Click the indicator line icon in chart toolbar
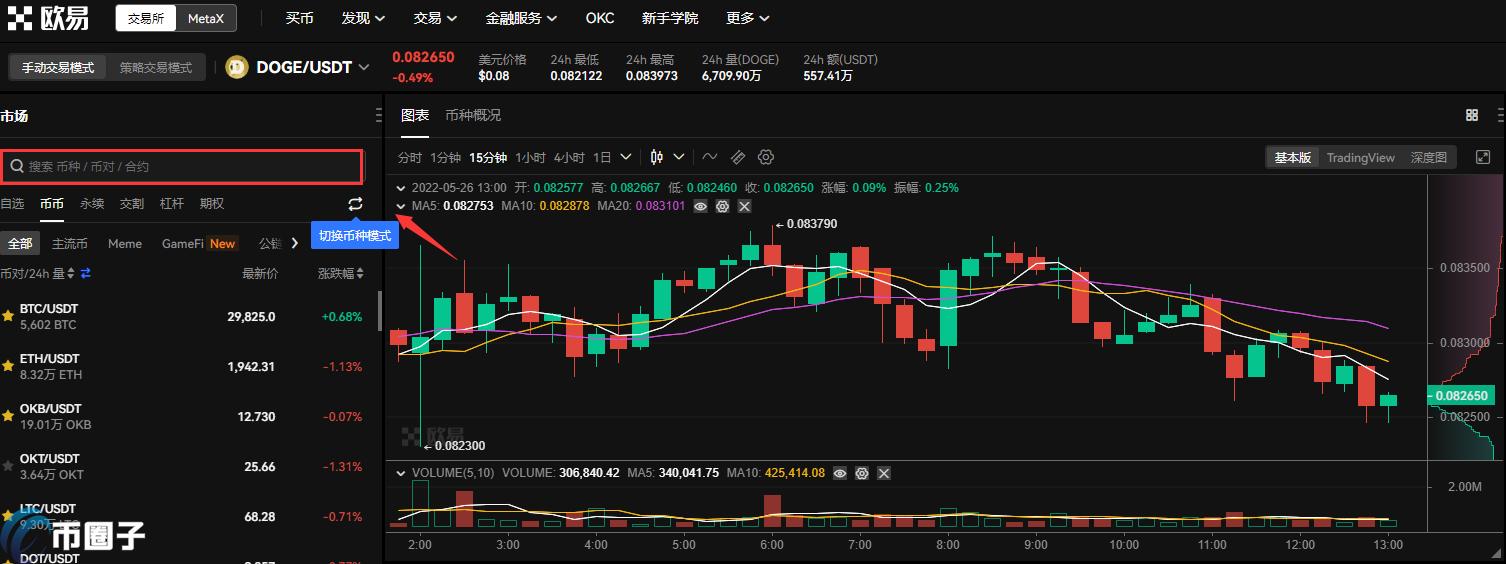This screenshot has width=1506, height=564. [x=710, y=157]
